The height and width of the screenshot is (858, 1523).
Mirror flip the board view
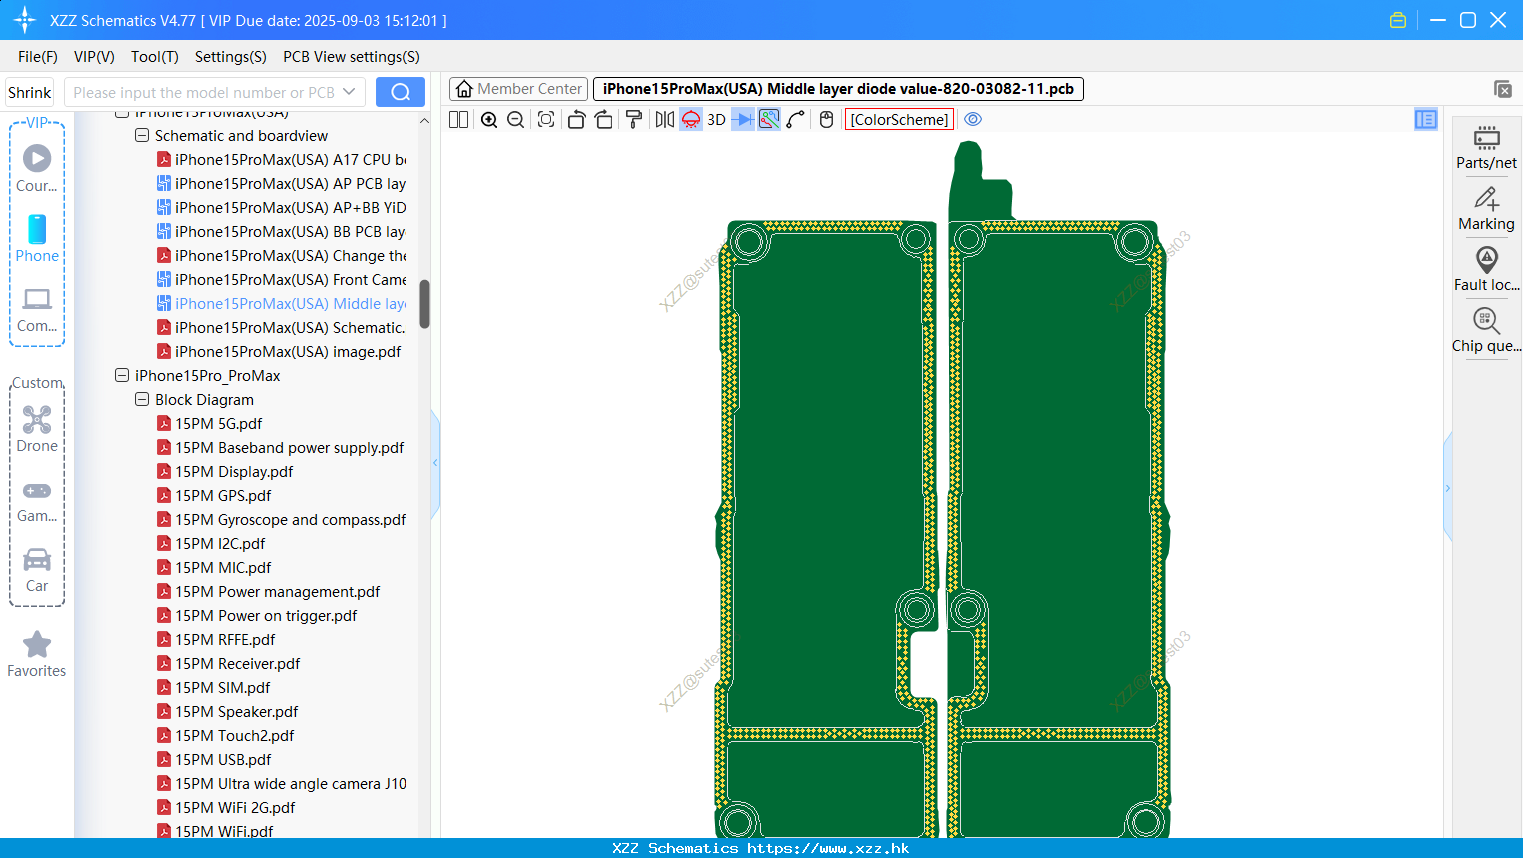(664, 120)
